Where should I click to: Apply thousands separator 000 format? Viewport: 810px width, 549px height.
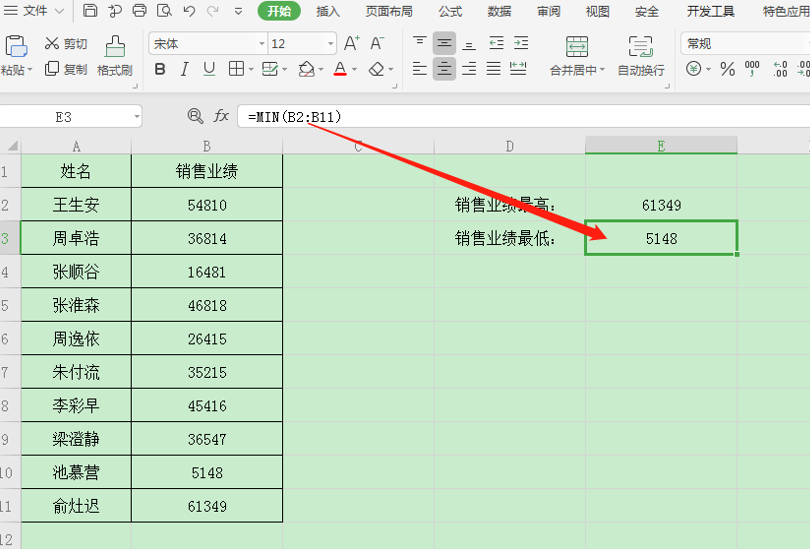pos(752,69)
